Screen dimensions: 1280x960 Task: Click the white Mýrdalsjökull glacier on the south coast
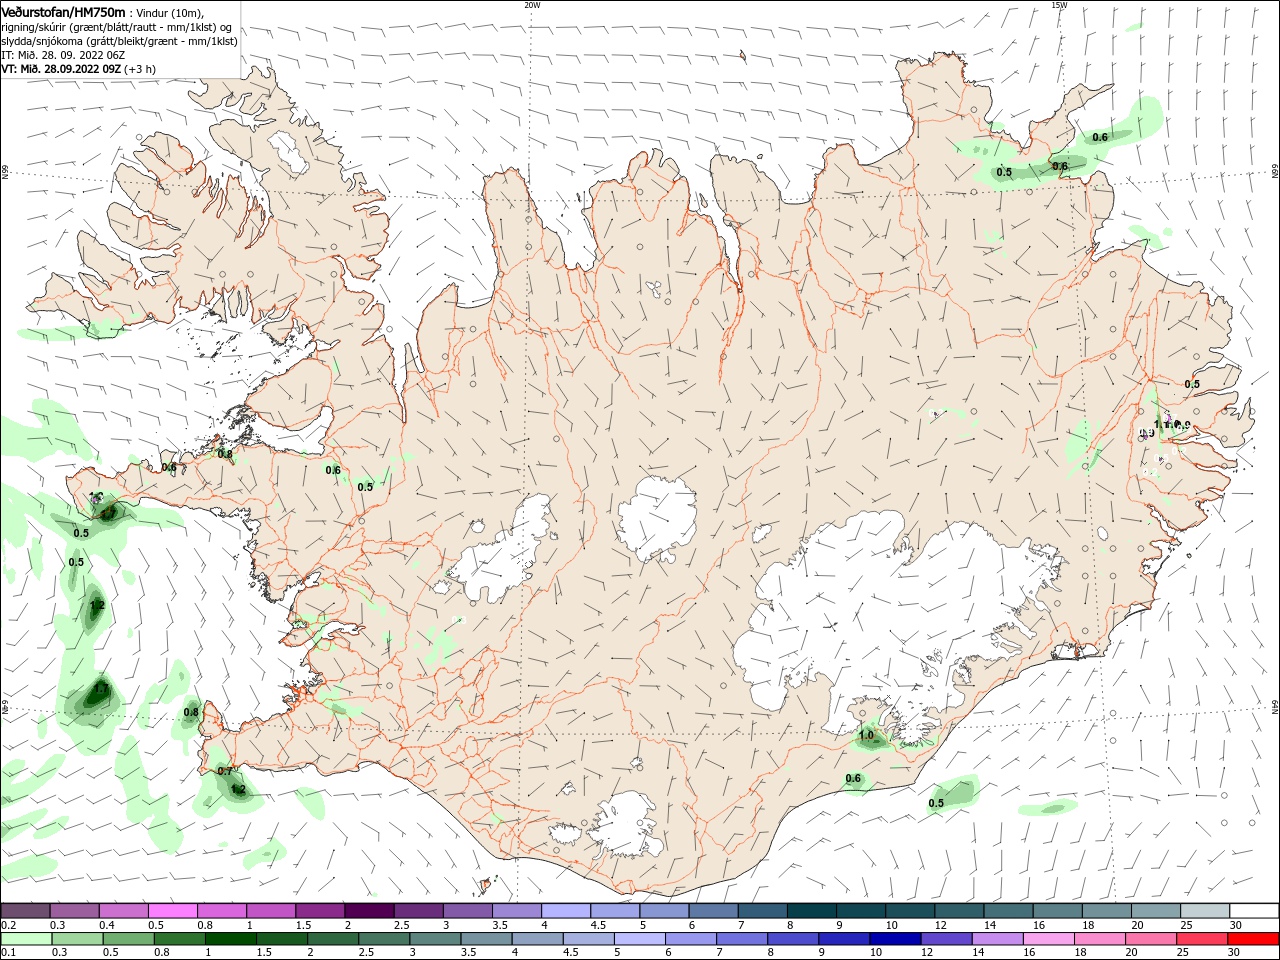(625, 826)
